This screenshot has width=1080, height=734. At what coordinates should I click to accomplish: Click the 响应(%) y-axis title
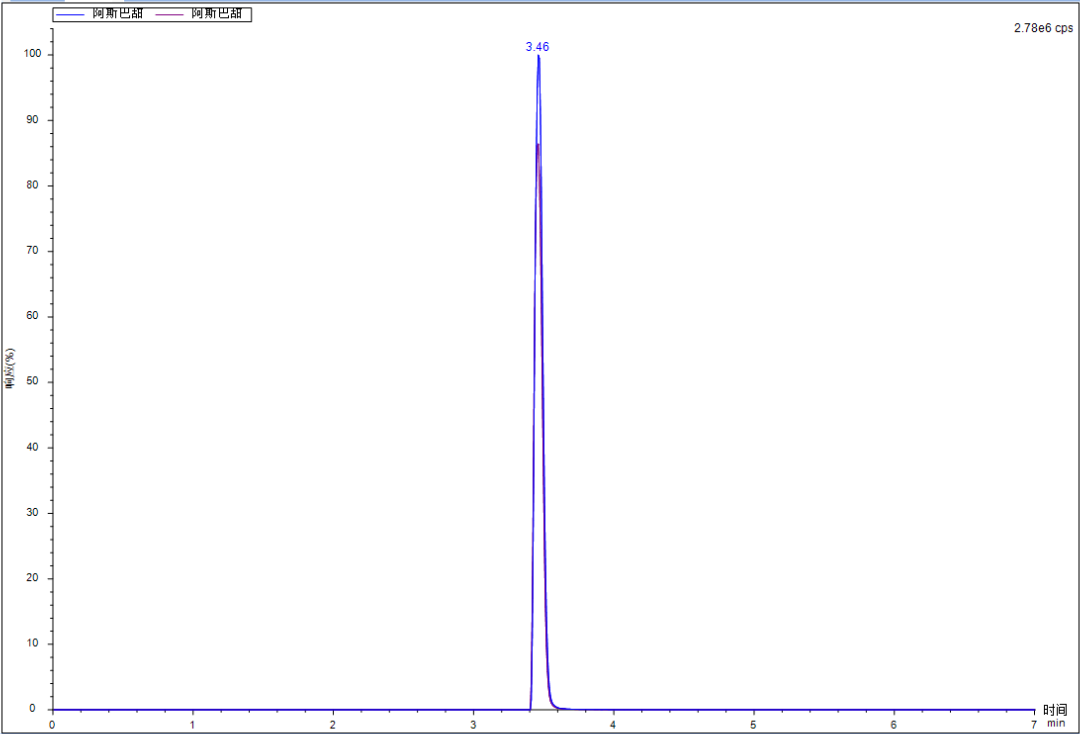tap(10, 370)
